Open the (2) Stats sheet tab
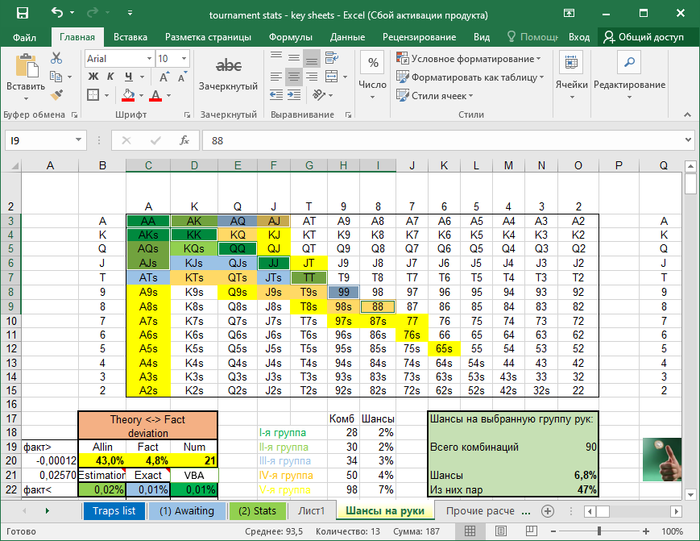700x541 pixels. click(257, 511)
